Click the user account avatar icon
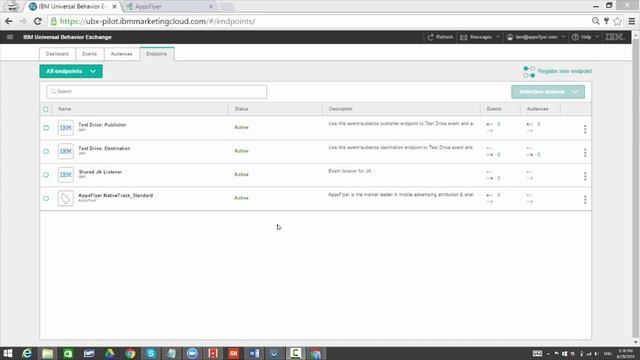The width and height of the screenshot is (640, 360). pos(510,37)
